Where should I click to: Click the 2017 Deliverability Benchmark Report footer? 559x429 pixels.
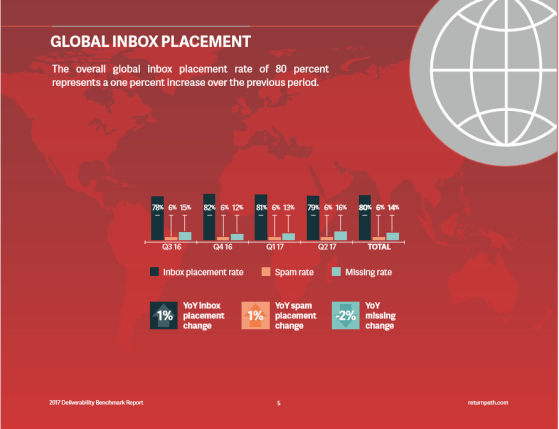click(x=96, y=402)
